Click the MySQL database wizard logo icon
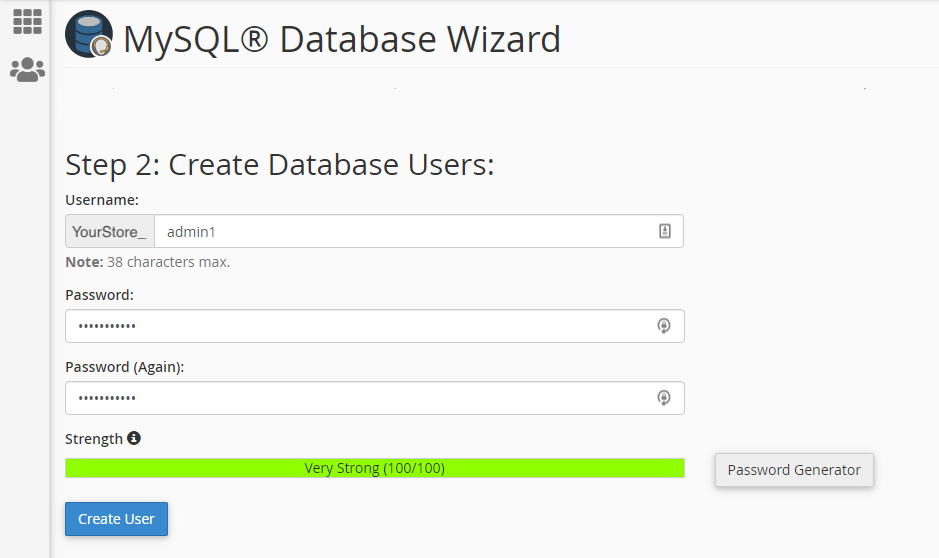 [88, 36]
